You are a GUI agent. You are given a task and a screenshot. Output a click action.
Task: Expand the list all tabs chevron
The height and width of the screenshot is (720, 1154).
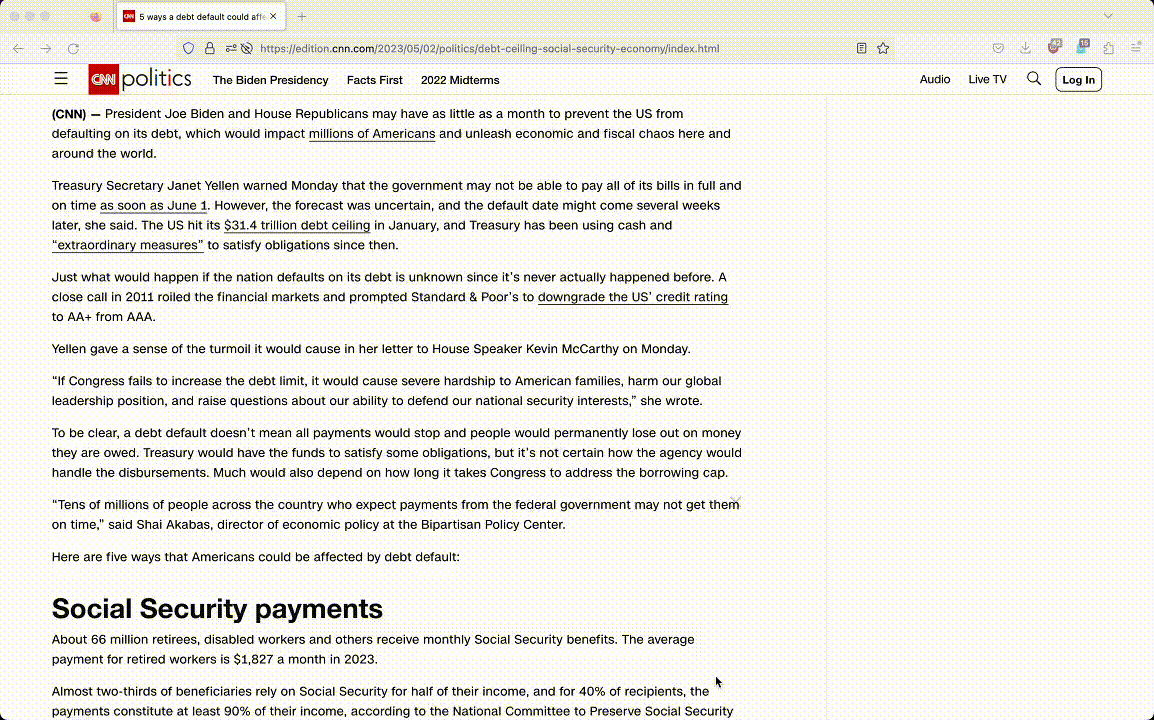(x=1108, y=16)
